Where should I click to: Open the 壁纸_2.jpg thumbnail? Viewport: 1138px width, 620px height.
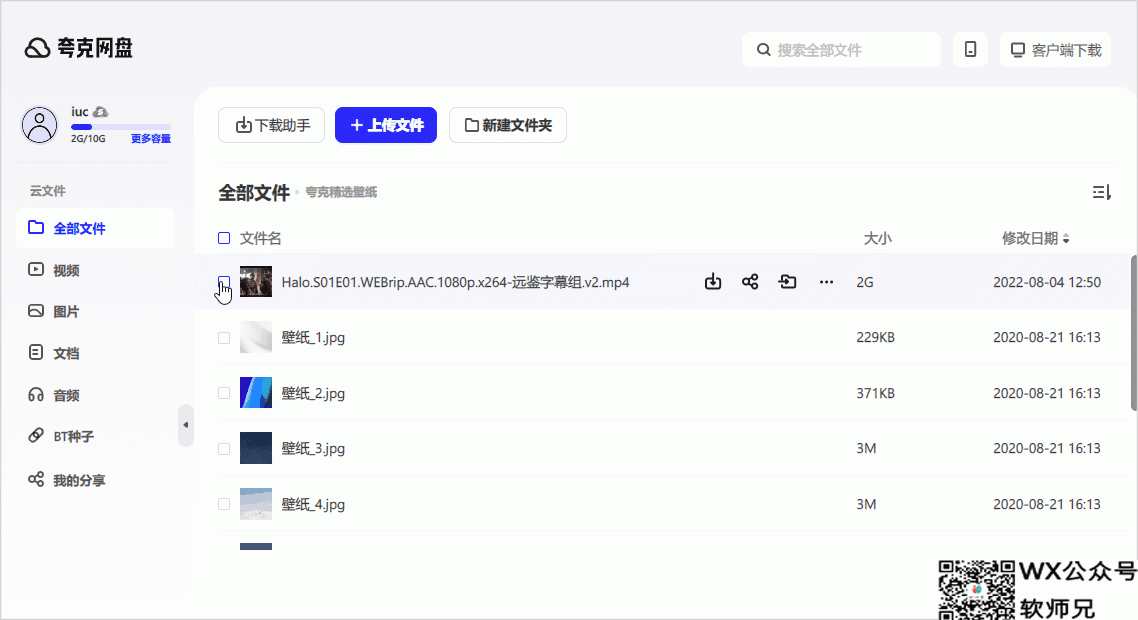click(x=255, y=393)
